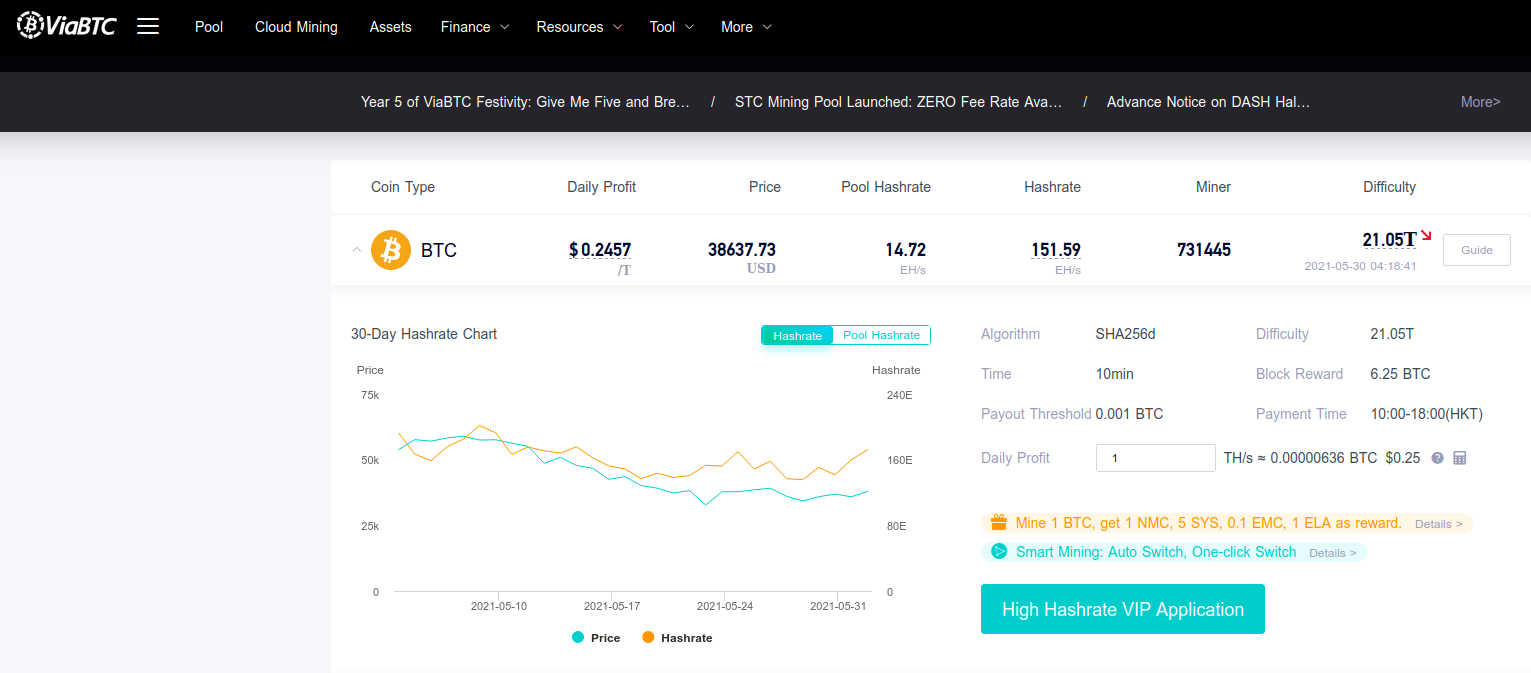The width and height of the screenshot is (1531, 673).
Task: Click the red difficulty trend arrow
Action: pos(1426,236)
